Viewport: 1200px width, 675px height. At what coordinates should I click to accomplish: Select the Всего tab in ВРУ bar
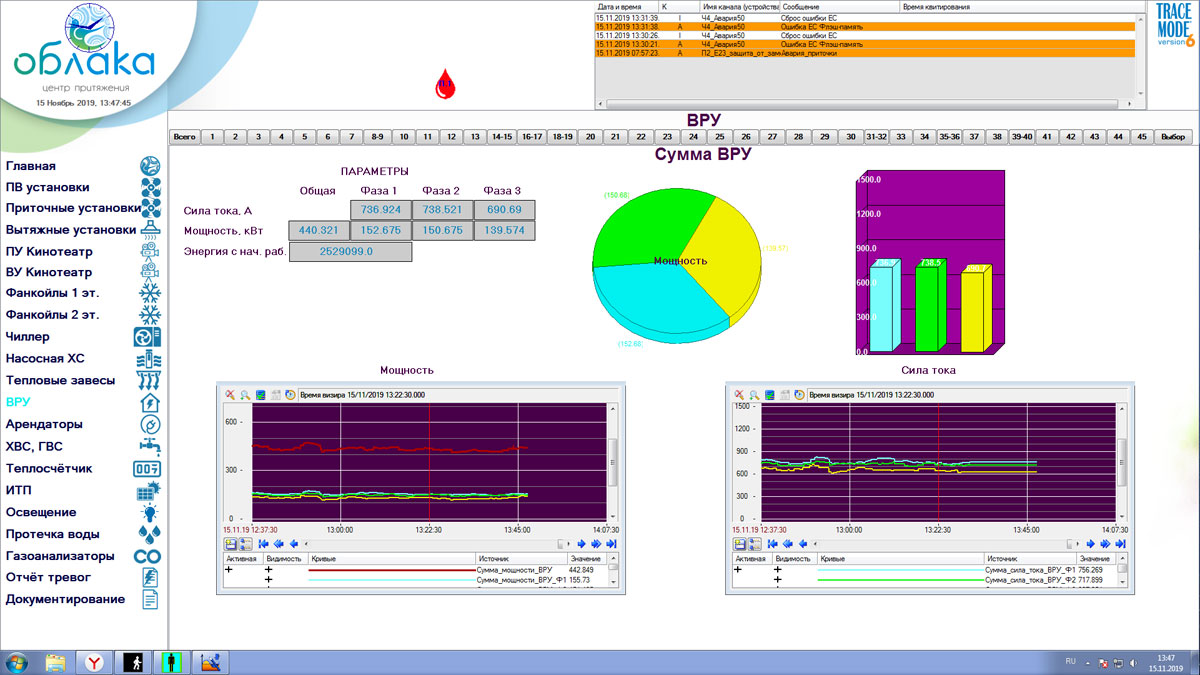[184, 137]
